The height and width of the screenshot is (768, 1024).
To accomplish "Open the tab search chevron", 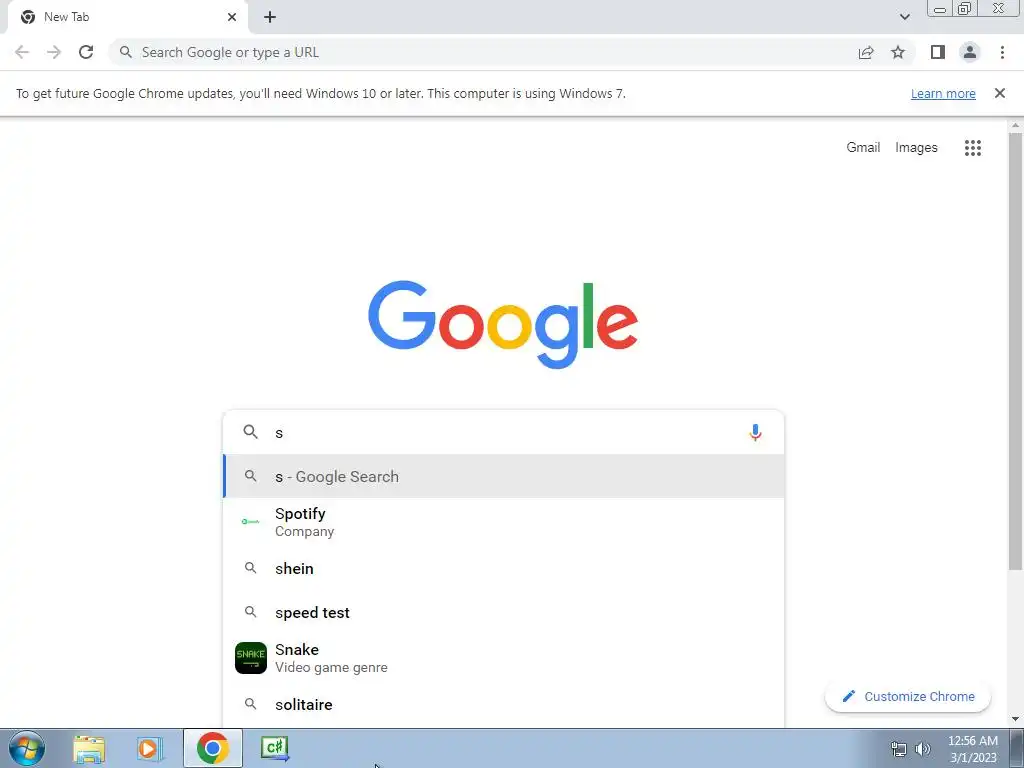I will tap(904, 17).
